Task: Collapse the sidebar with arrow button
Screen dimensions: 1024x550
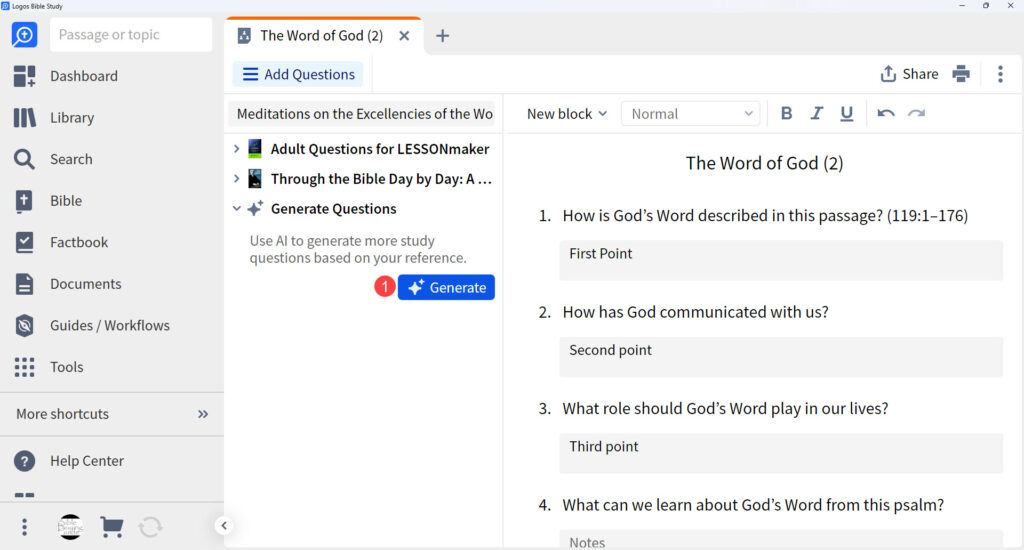Action: pos(224,525)
